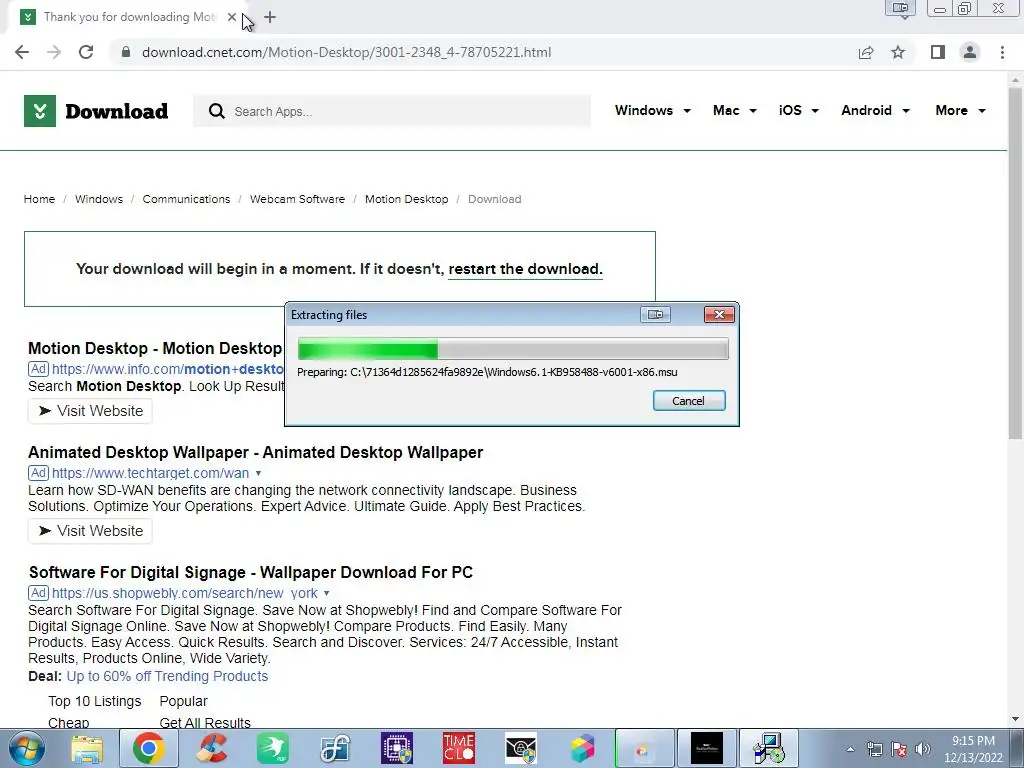Open Communications breadcrumb link
1024x768 pixels.
pos(186,199)
